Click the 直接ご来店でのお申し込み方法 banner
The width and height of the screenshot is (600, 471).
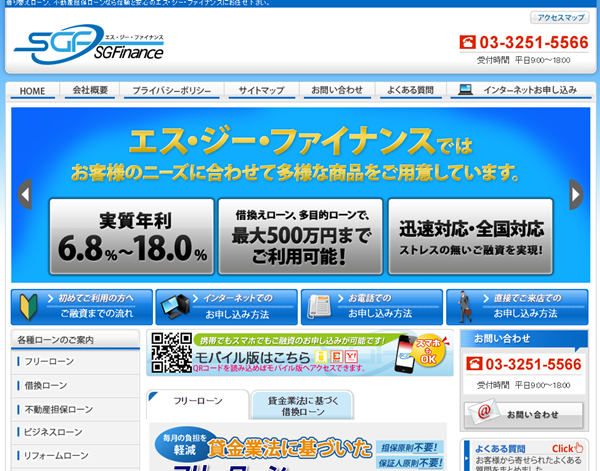click(515, 306)
